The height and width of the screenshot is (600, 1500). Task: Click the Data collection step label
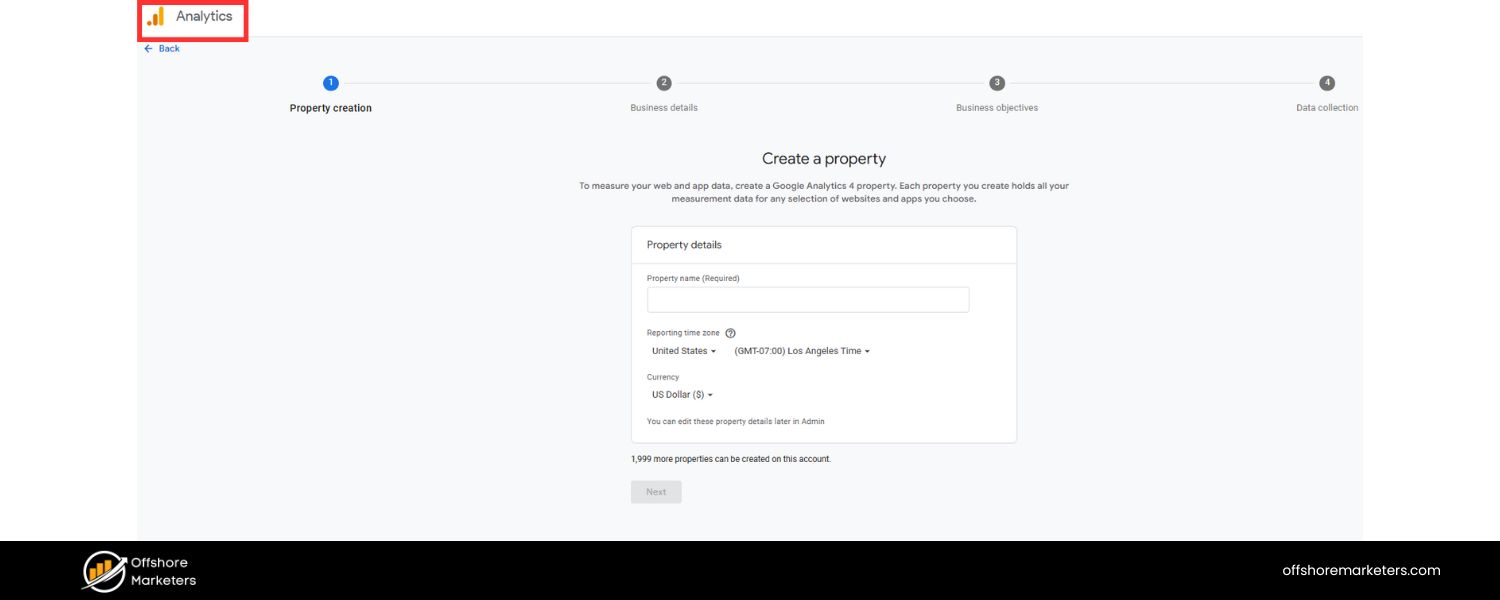pos(1327,107)
